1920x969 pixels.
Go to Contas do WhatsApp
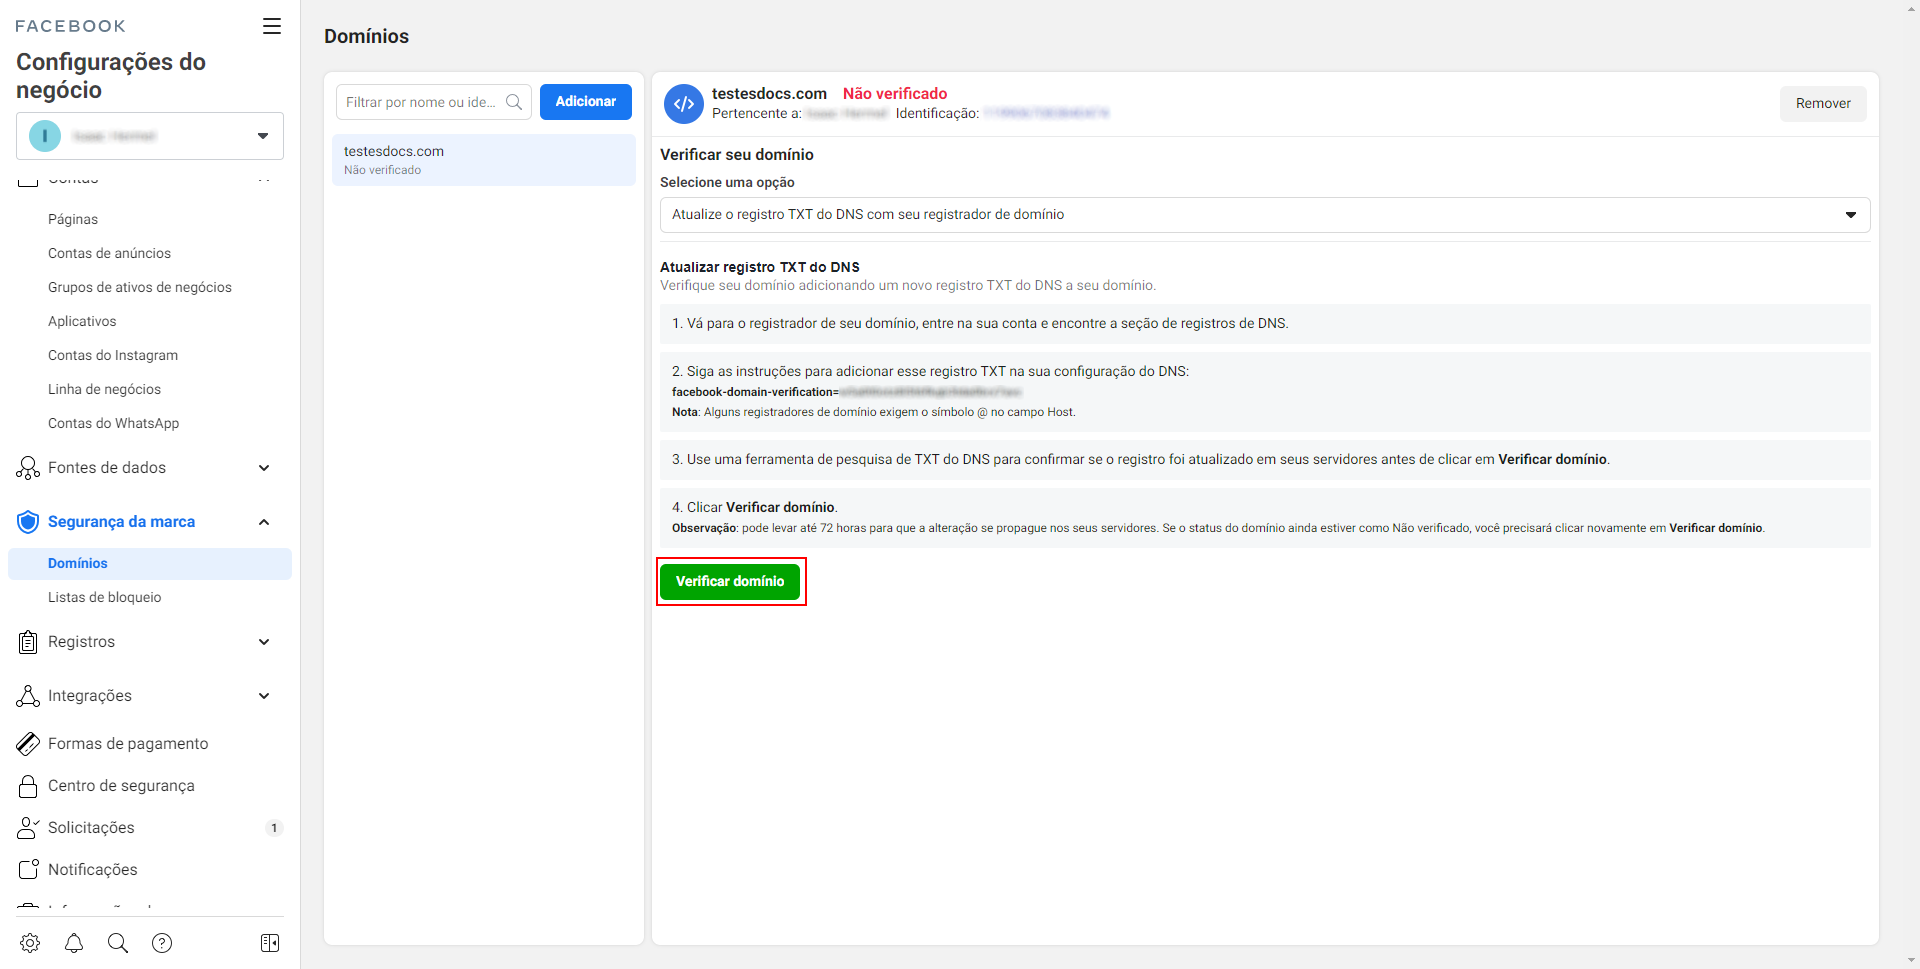pos(114,423)
